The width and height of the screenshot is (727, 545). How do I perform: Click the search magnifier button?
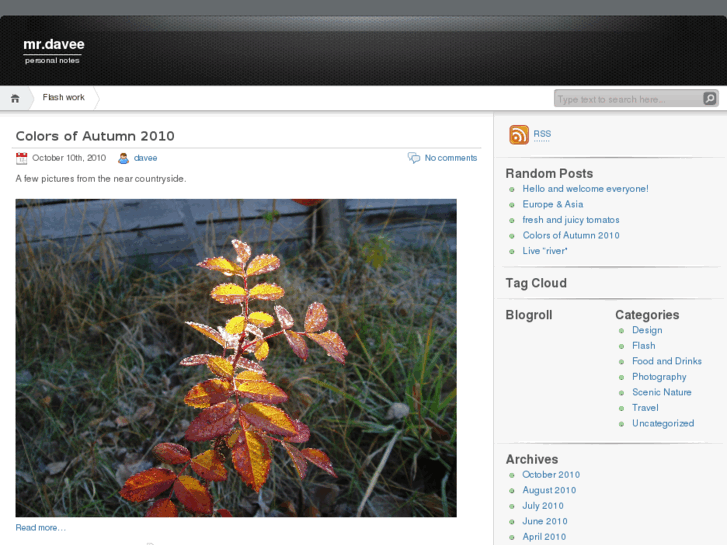(x=710, y=98)
